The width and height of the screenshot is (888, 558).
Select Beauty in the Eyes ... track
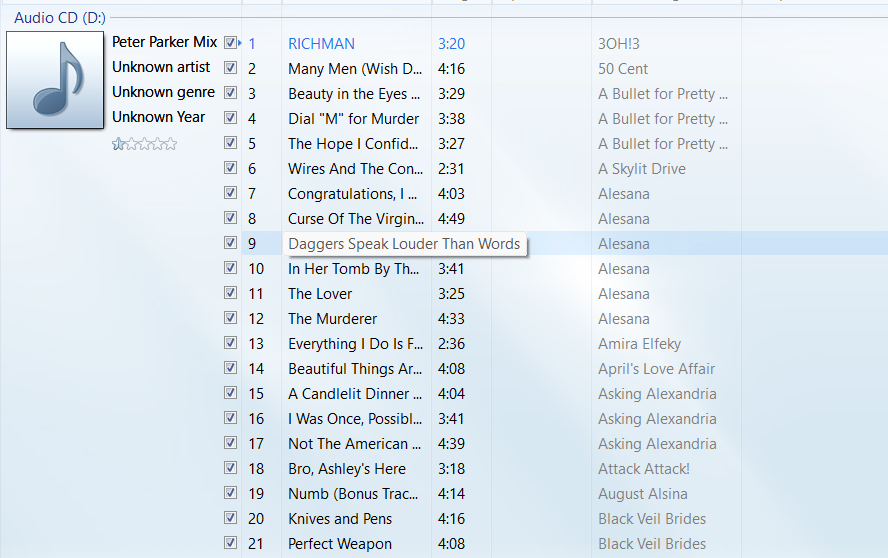[354, 93]
